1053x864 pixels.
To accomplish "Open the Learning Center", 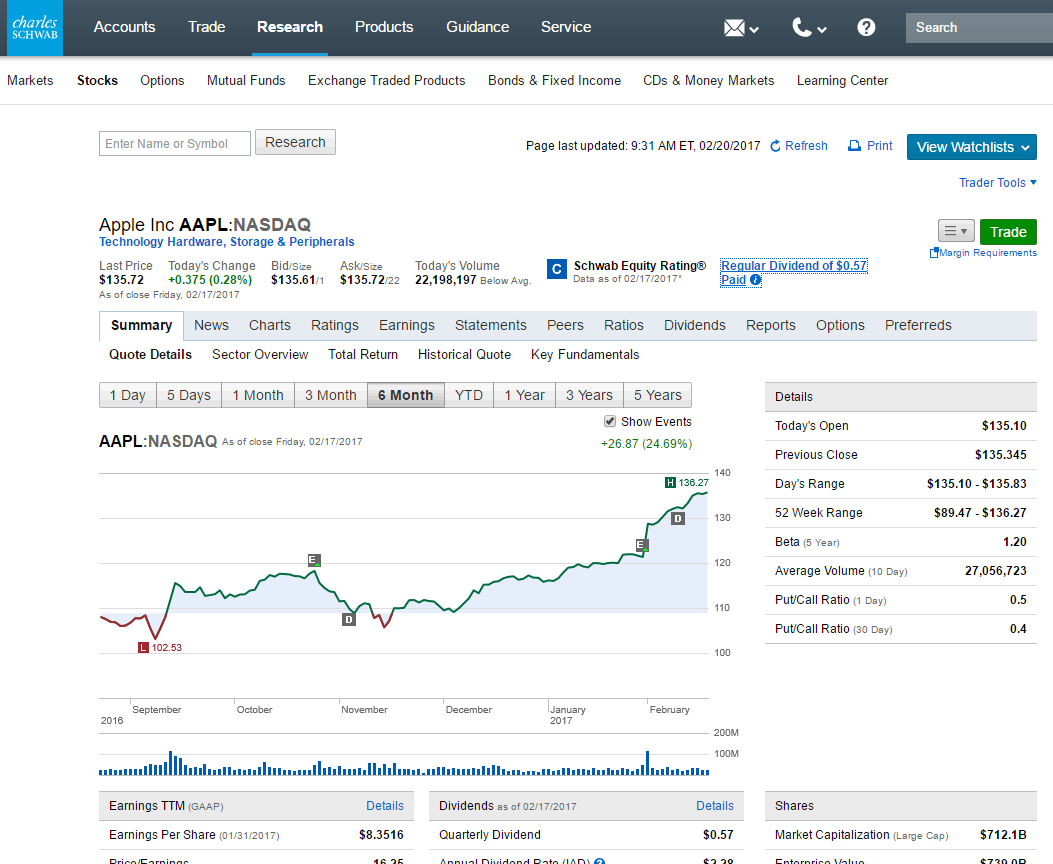I will 842,81.
